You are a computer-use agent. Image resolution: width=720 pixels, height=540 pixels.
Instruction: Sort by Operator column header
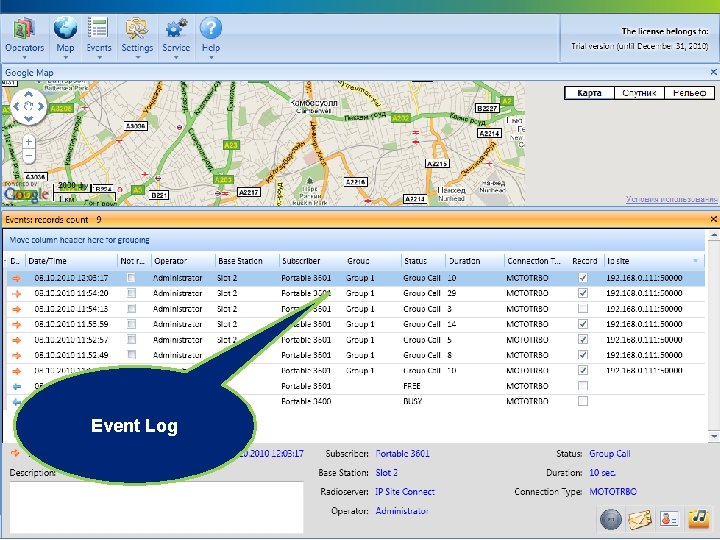pos(183,261)
